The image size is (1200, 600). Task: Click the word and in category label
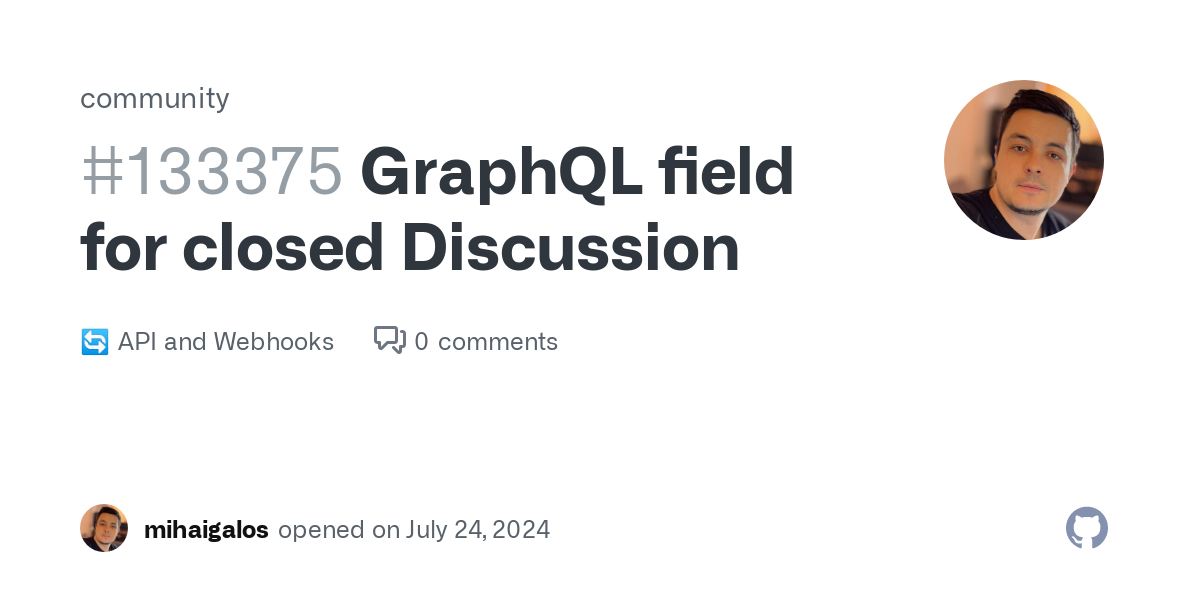pyautogui.click(x=185, y=342)
